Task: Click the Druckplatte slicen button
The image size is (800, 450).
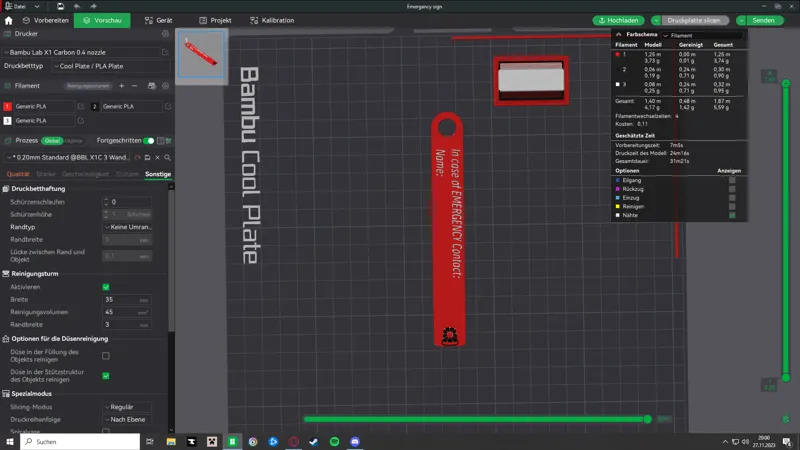Action: click(694, 20)
